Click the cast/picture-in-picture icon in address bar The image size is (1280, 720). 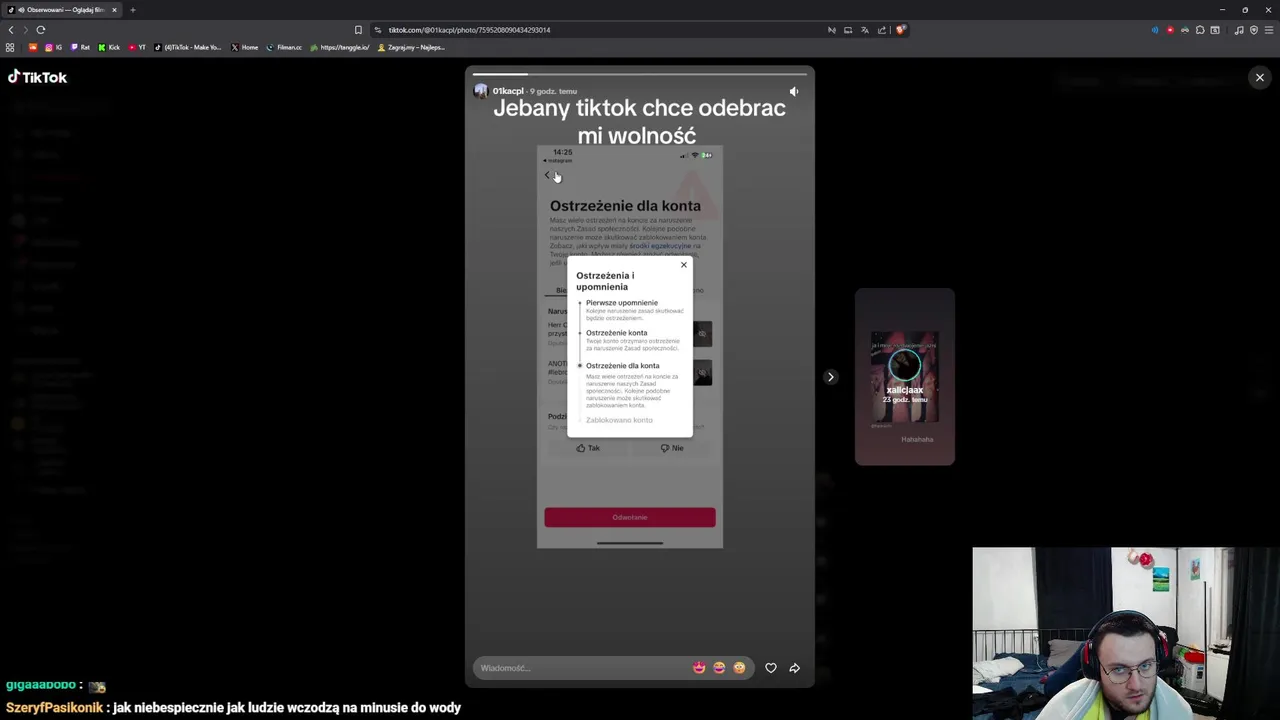point(848,30)
